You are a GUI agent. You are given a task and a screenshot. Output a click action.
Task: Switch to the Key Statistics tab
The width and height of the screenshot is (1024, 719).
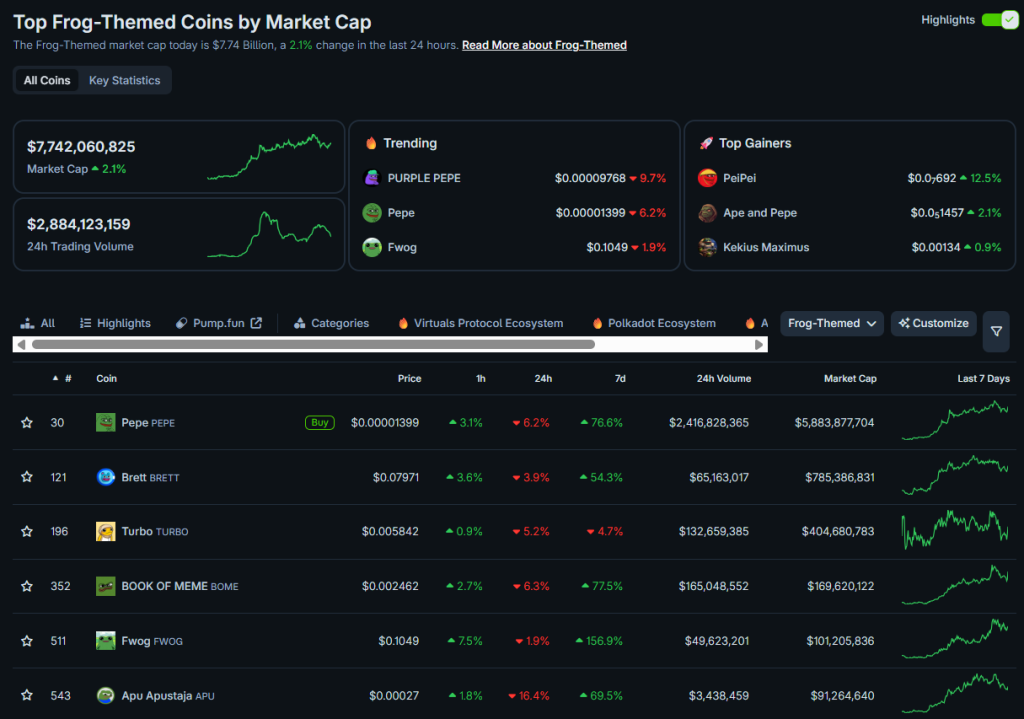click(x=124, y=80)
